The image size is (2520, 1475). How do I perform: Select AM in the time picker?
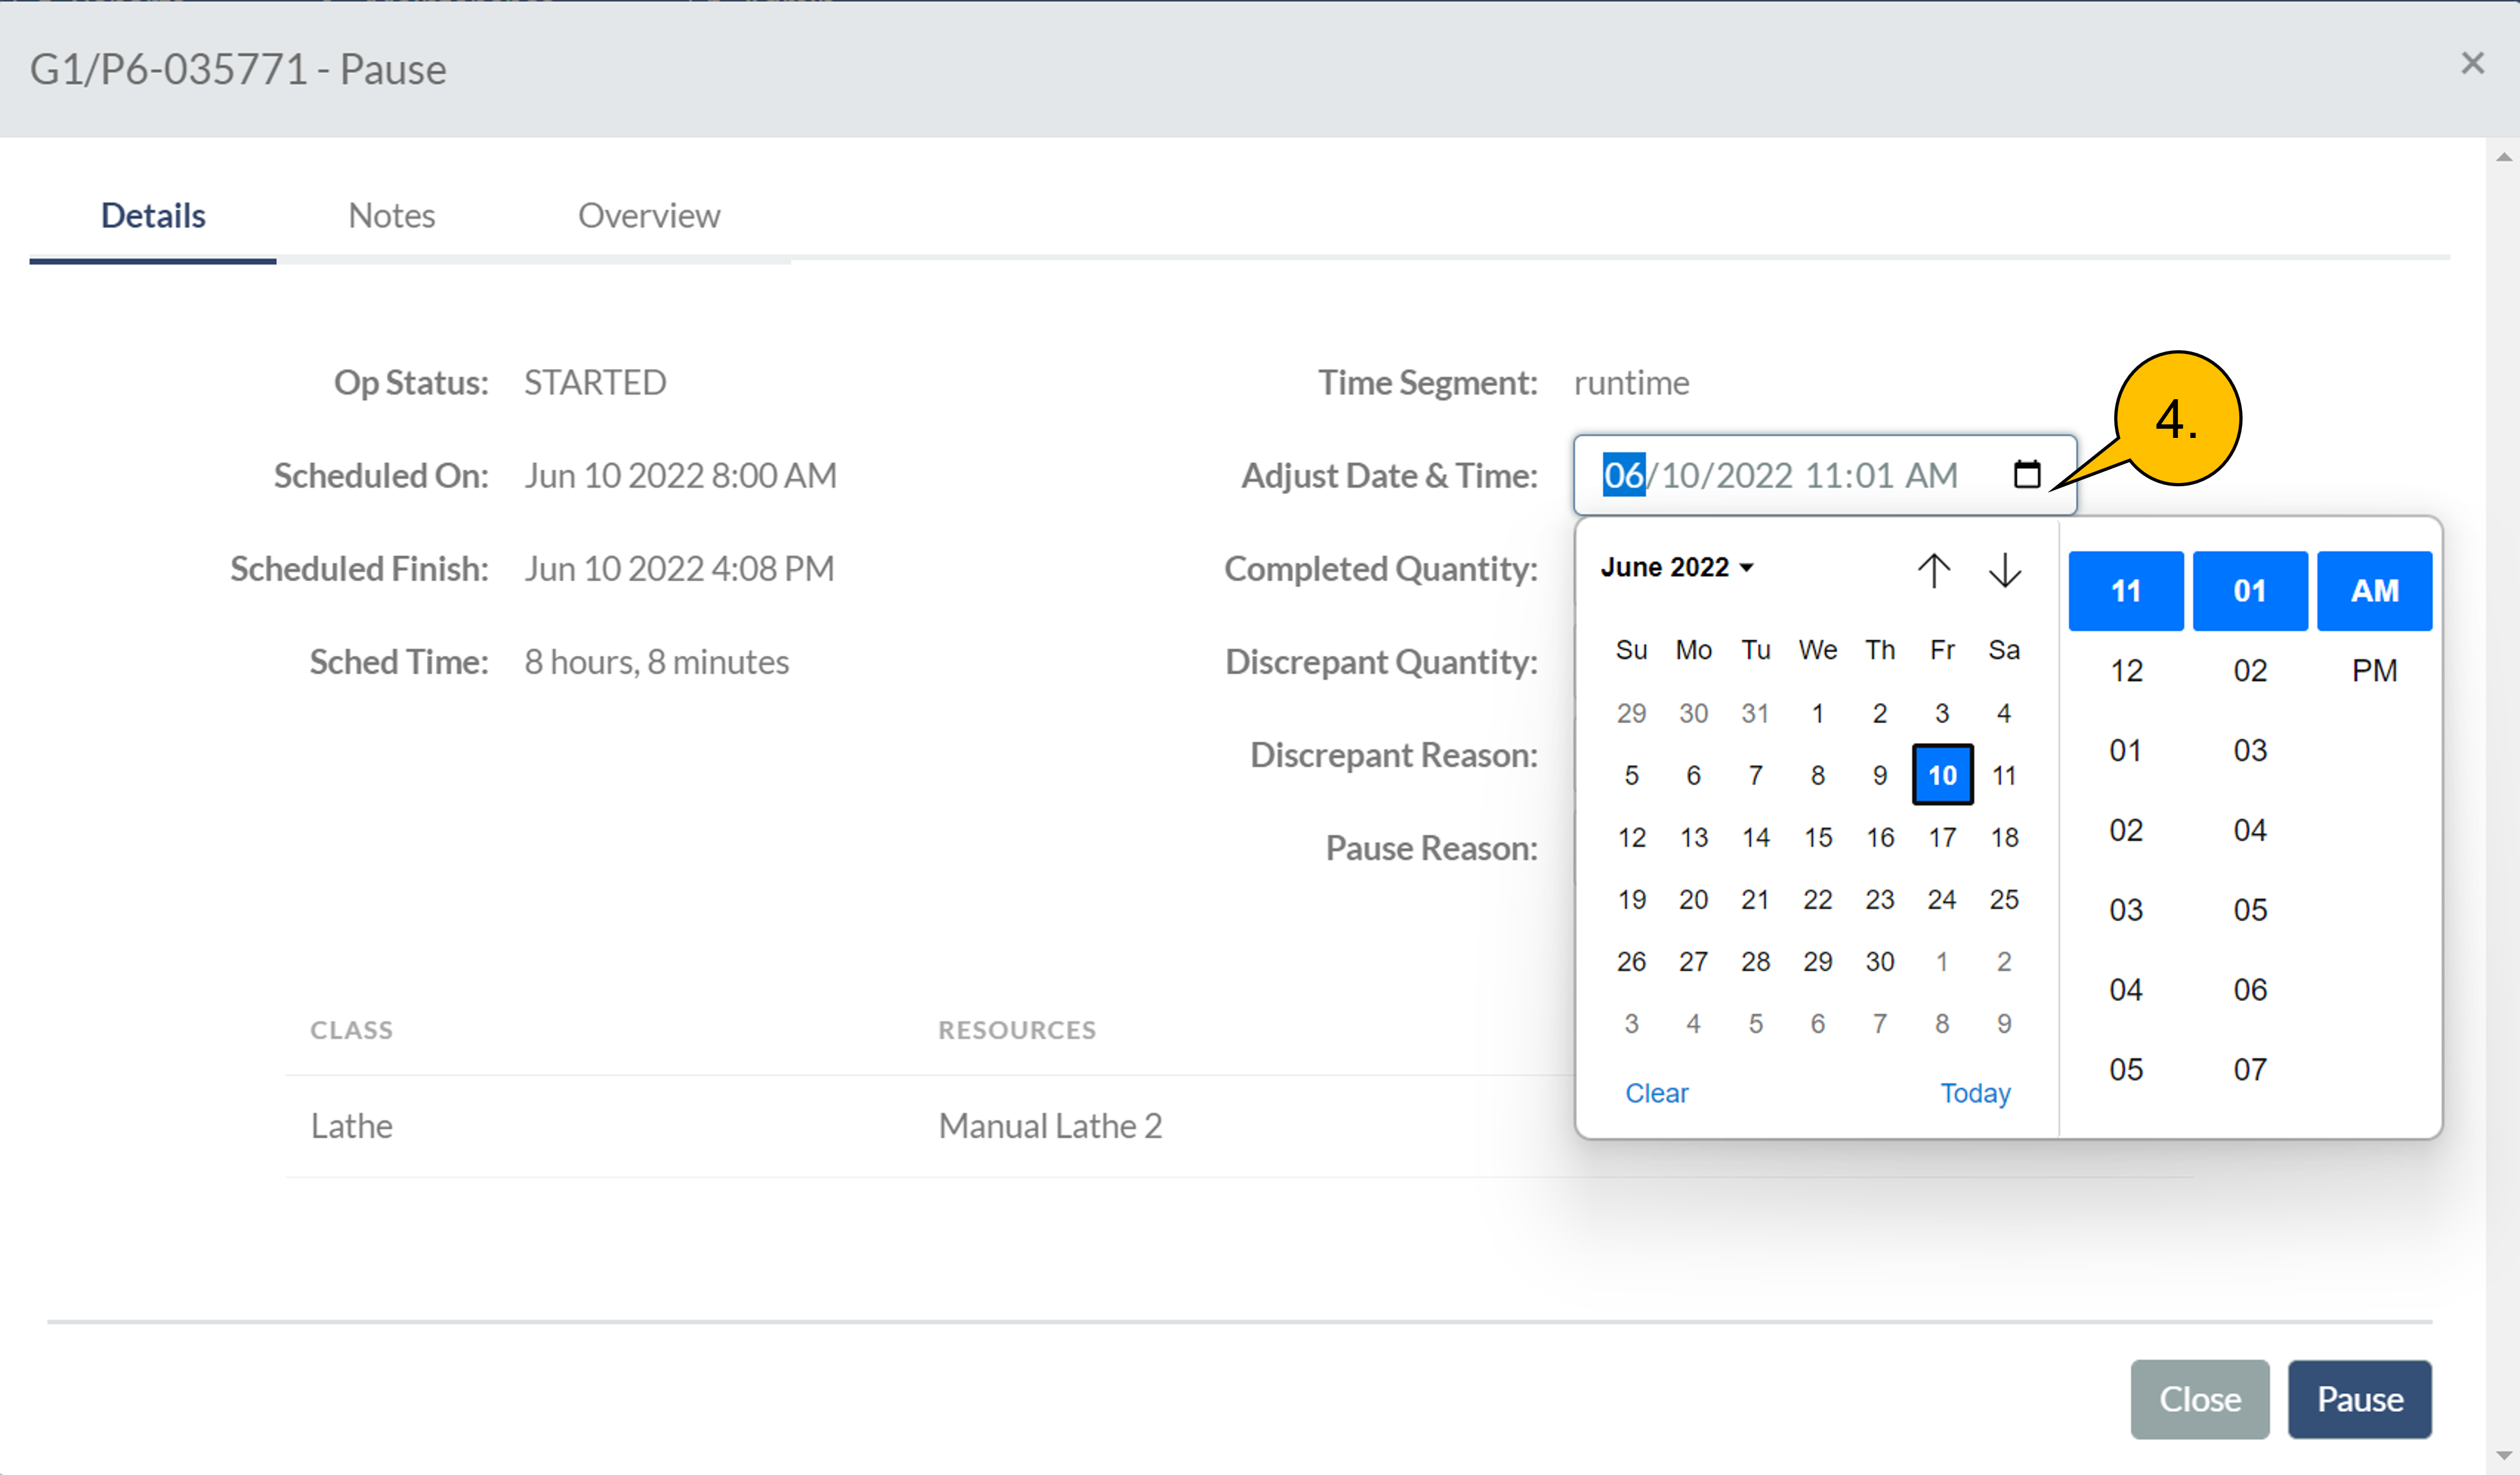click(x=2374, y=590)
